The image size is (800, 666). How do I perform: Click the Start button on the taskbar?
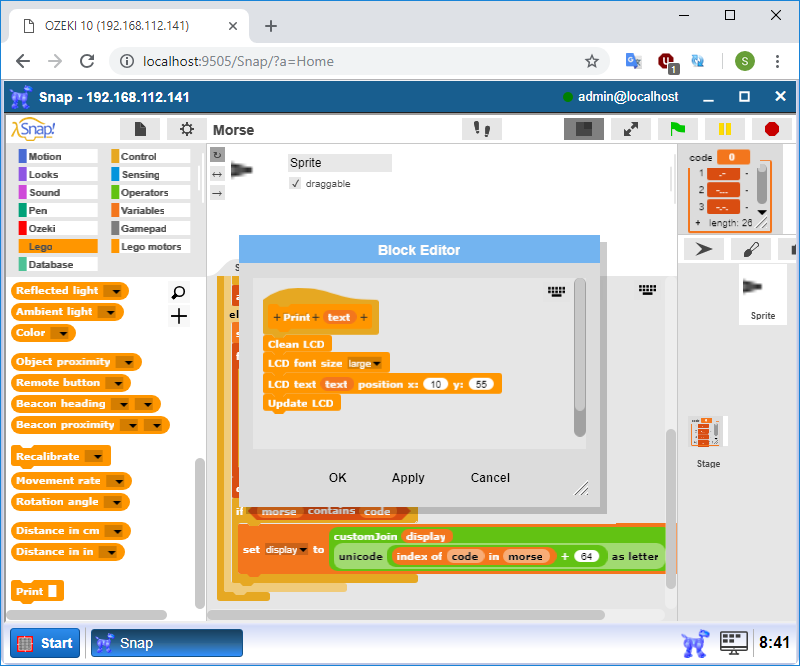tap(45, 643)
